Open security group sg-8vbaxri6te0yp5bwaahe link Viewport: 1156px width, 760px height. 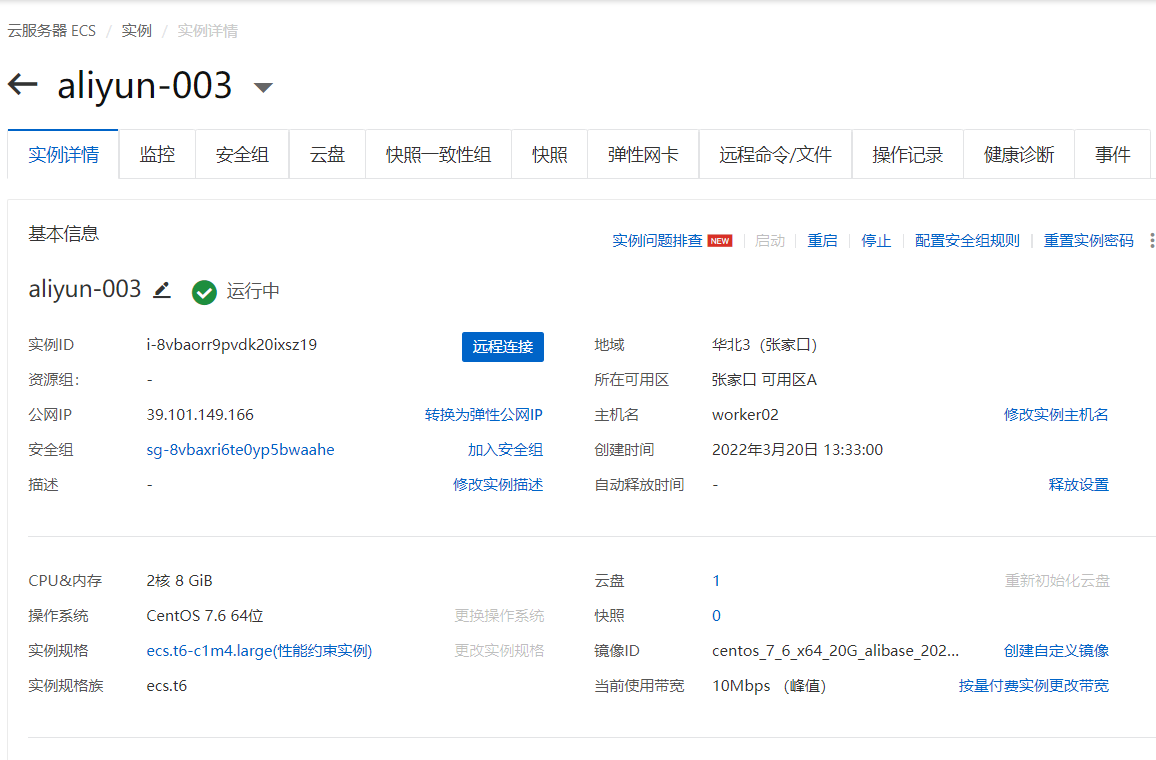click(240, 450)
